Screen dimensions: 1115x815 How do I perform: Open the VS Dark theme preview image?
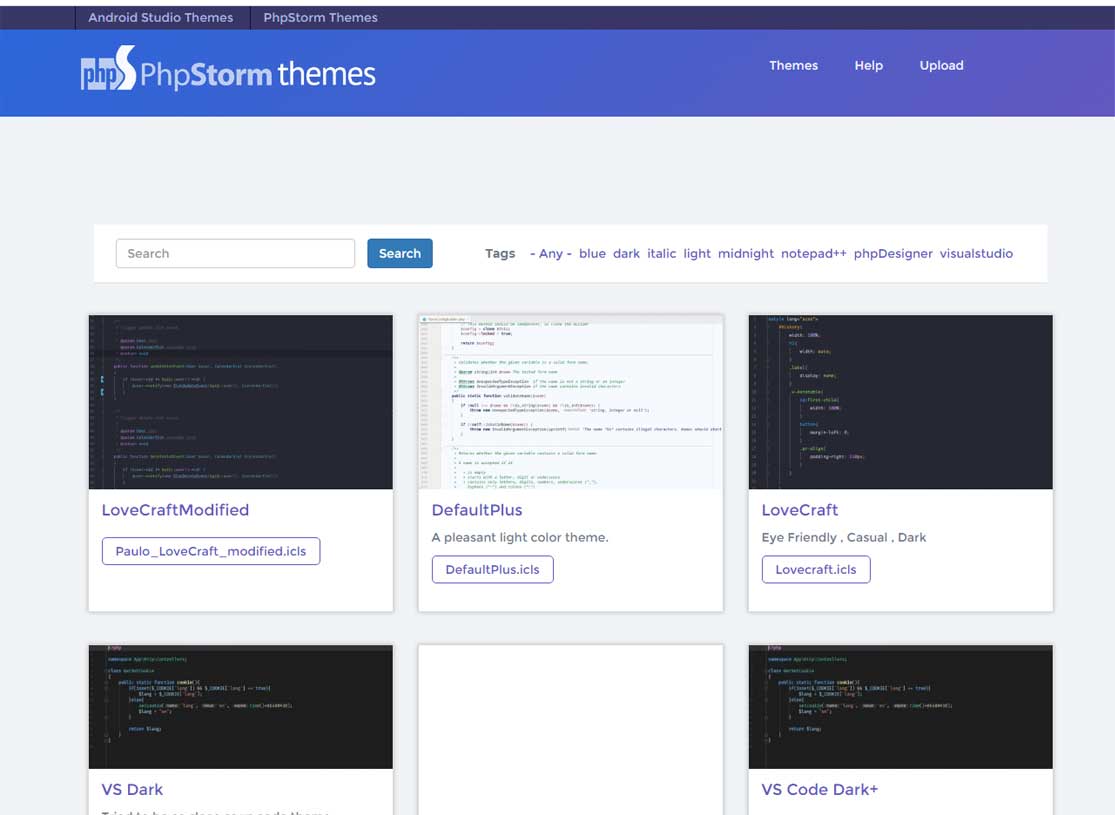[x=240, y=707]
